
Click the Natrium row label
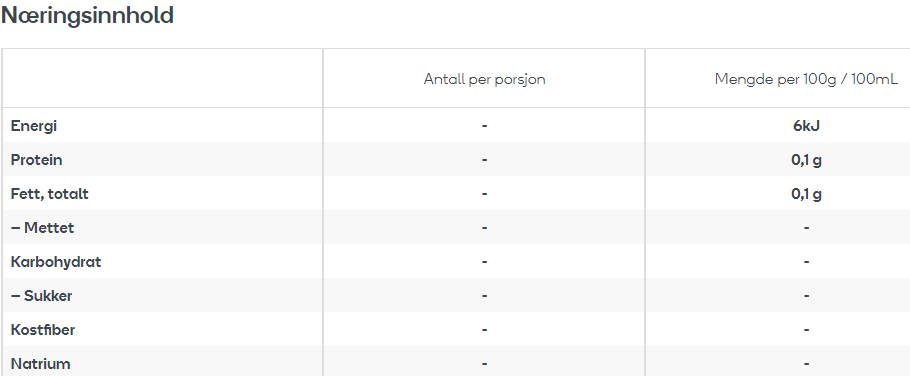[41, 364]
